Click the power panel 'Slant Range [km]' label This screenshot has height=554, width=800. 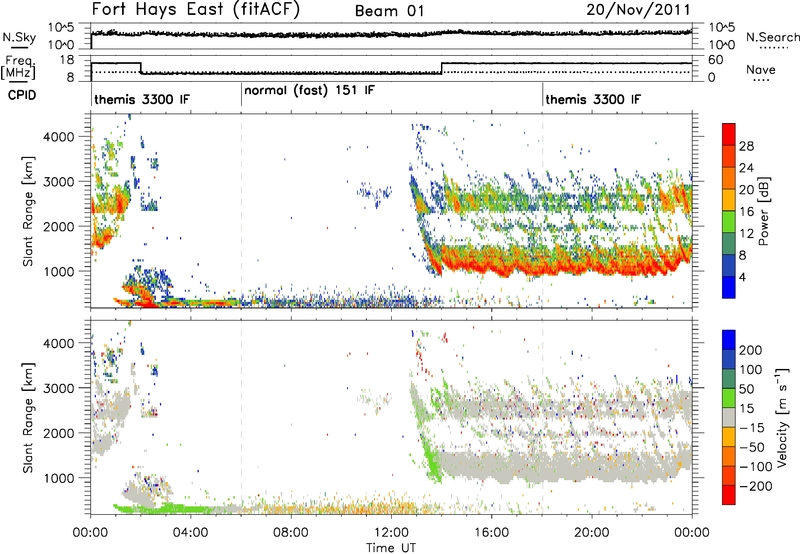point(28,211)
